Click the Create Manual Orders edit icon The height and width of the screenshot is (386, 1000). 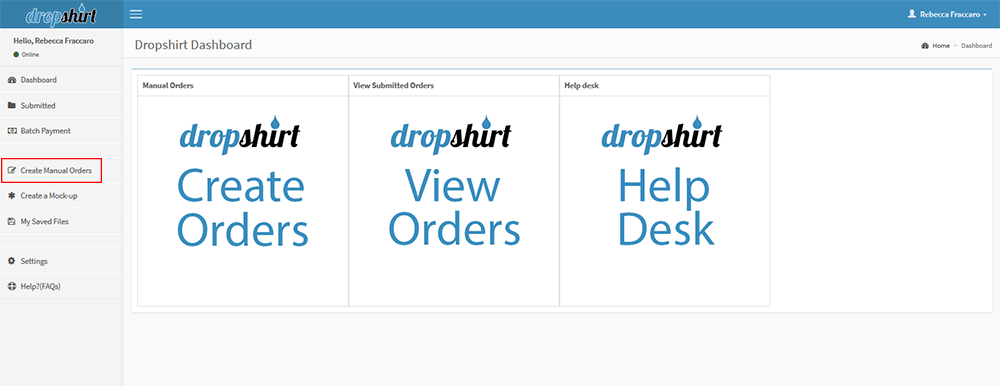pos(11,170)
